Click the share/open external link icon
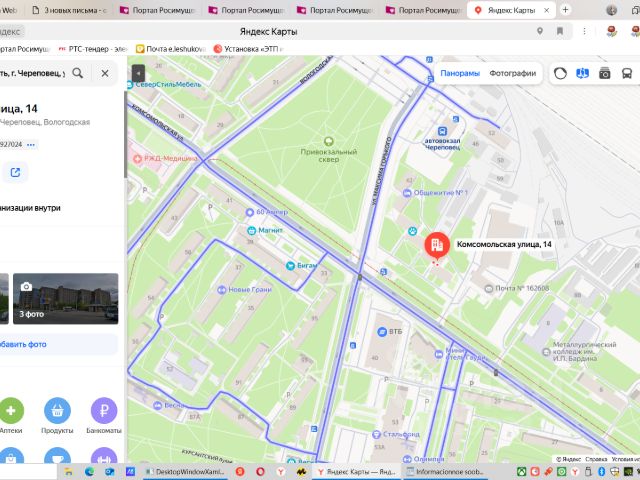Image resolution: width=640 pixels, height=480 pixels. click(x=15, y=172)
